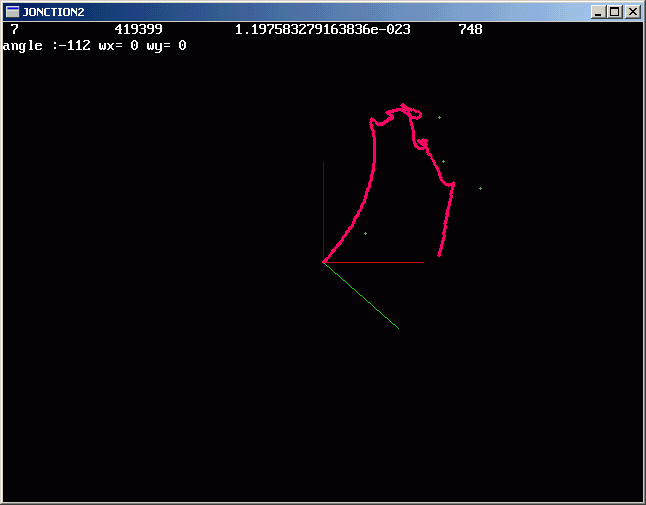Click the JONCTION2 title bar text
The height and width of the screenshot is (505, 646).
(x=53, y=12)
